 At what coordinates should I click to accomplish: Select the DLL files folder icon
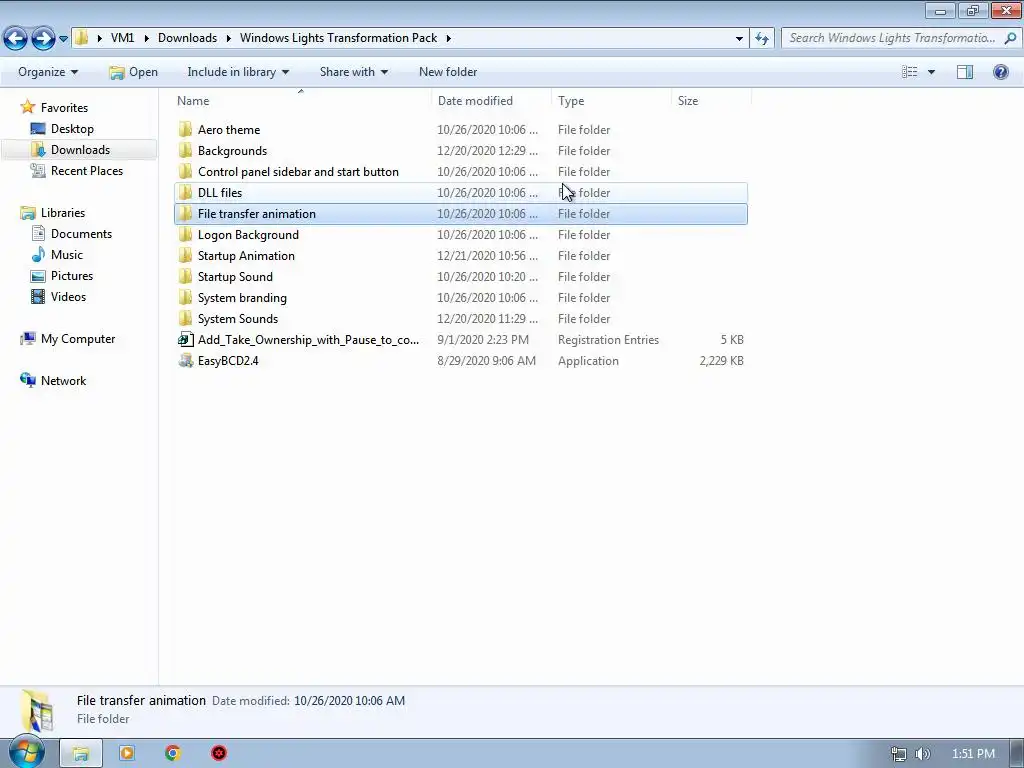tap(185, 193)
